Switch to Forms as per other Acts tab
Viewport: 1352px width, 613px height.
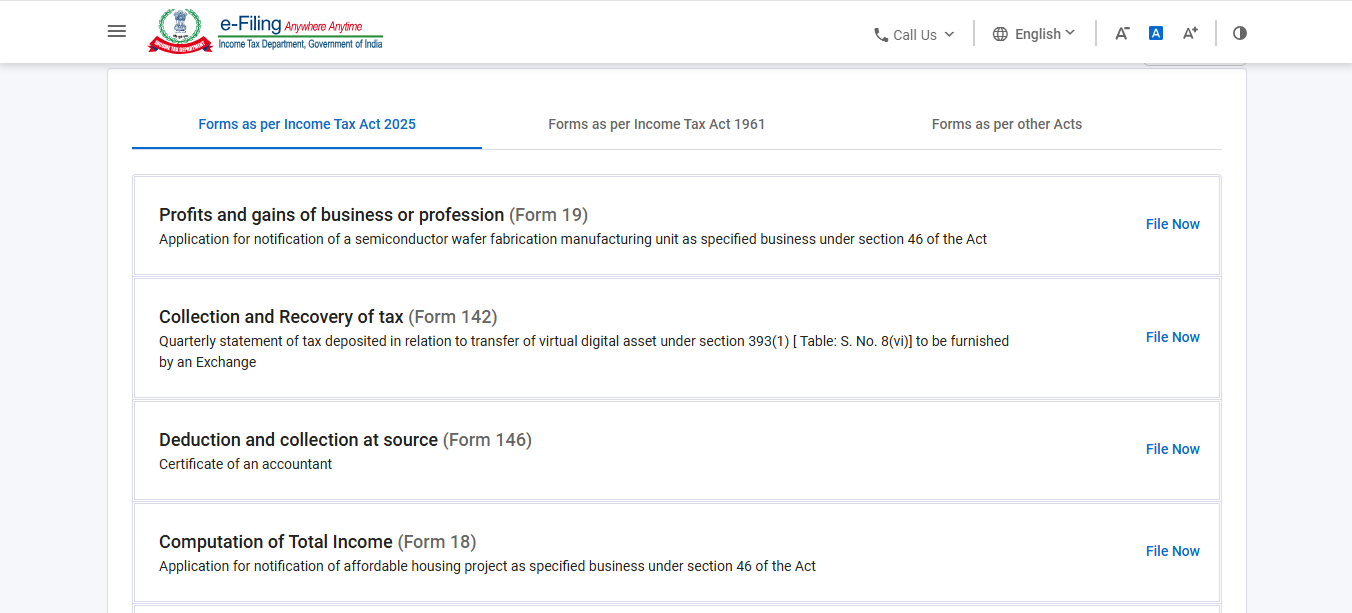[x=1007, y=124]
